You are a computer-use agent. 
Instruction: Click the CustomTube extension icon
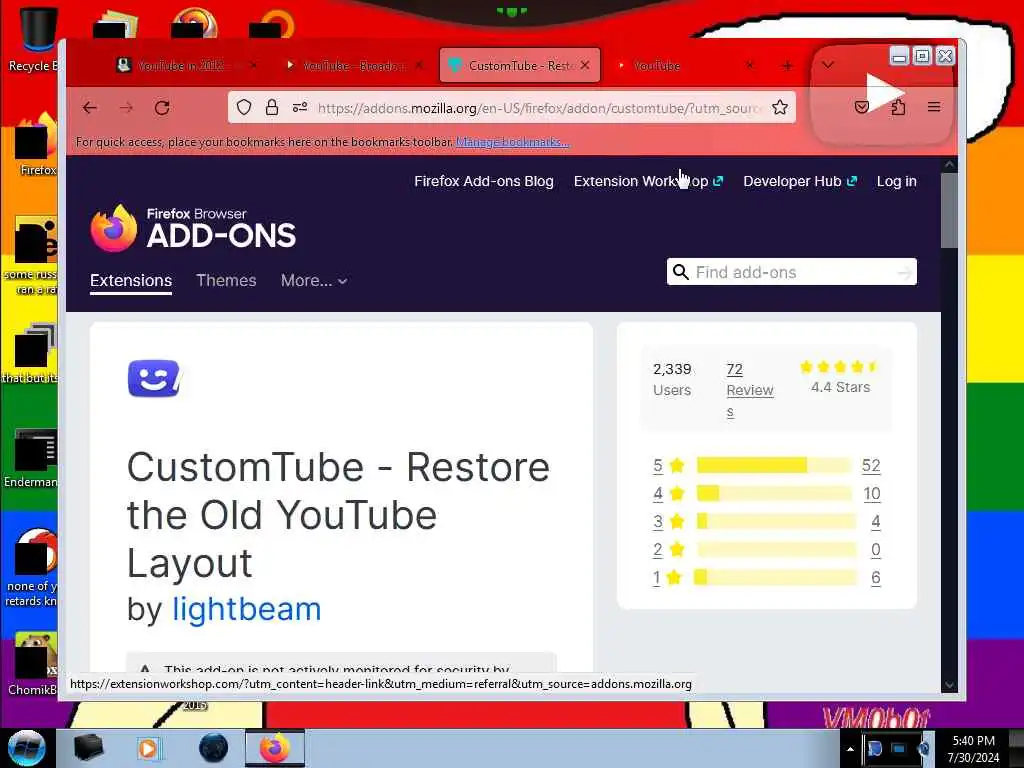[154, 378]
